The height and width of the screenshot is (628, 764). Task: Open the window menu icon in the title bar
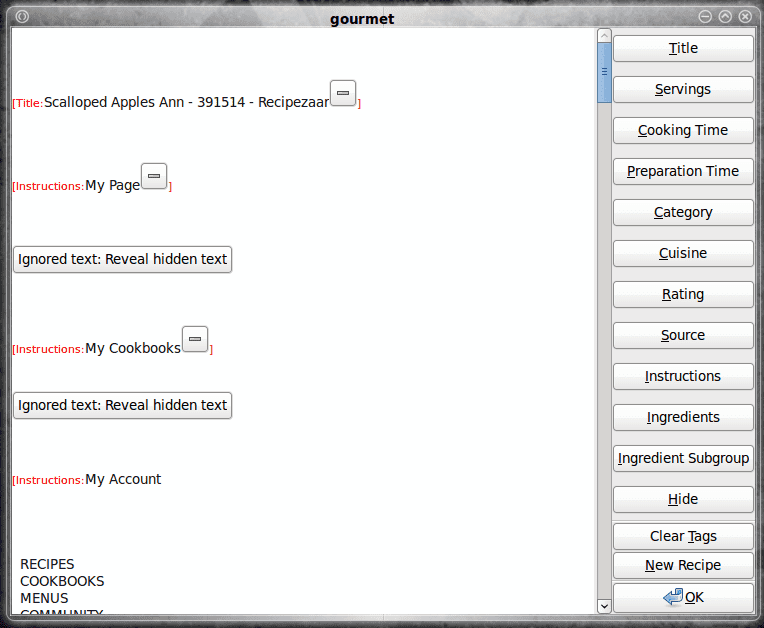[x=22, y=17]
